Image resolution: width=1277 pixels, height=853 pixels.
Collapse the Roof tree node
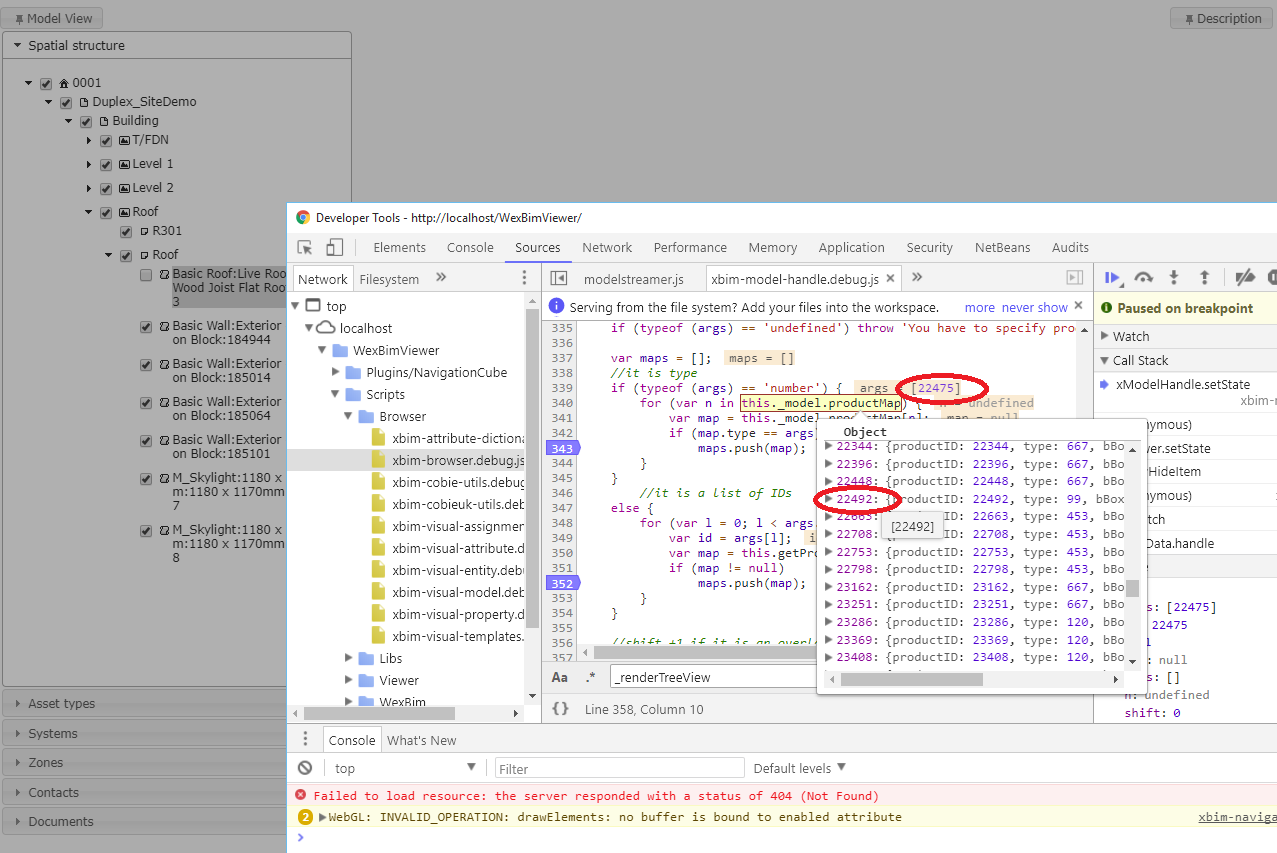pyautogui.click(x=89, y=211)
